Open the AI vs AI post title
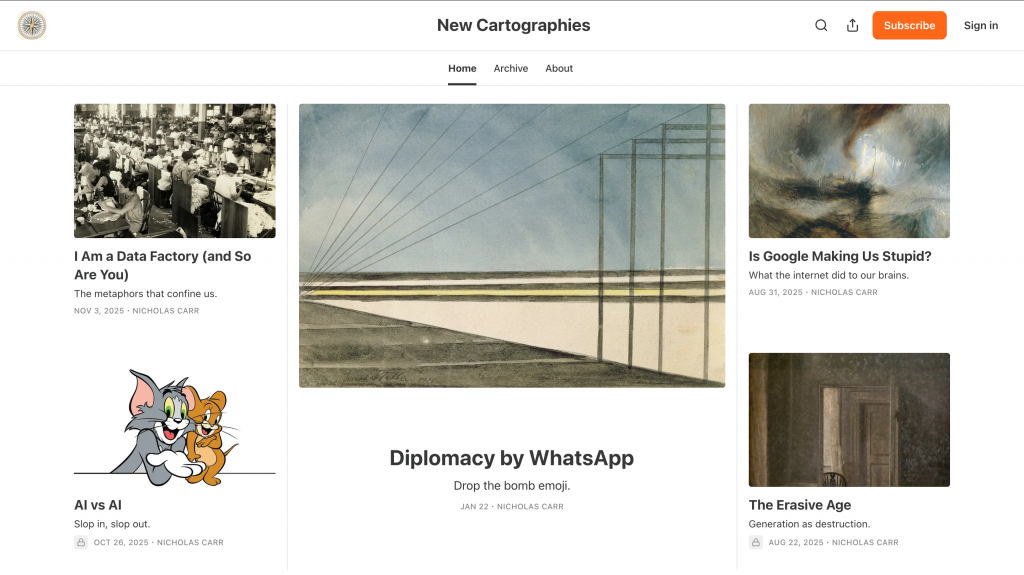 [x=98, y=505]
